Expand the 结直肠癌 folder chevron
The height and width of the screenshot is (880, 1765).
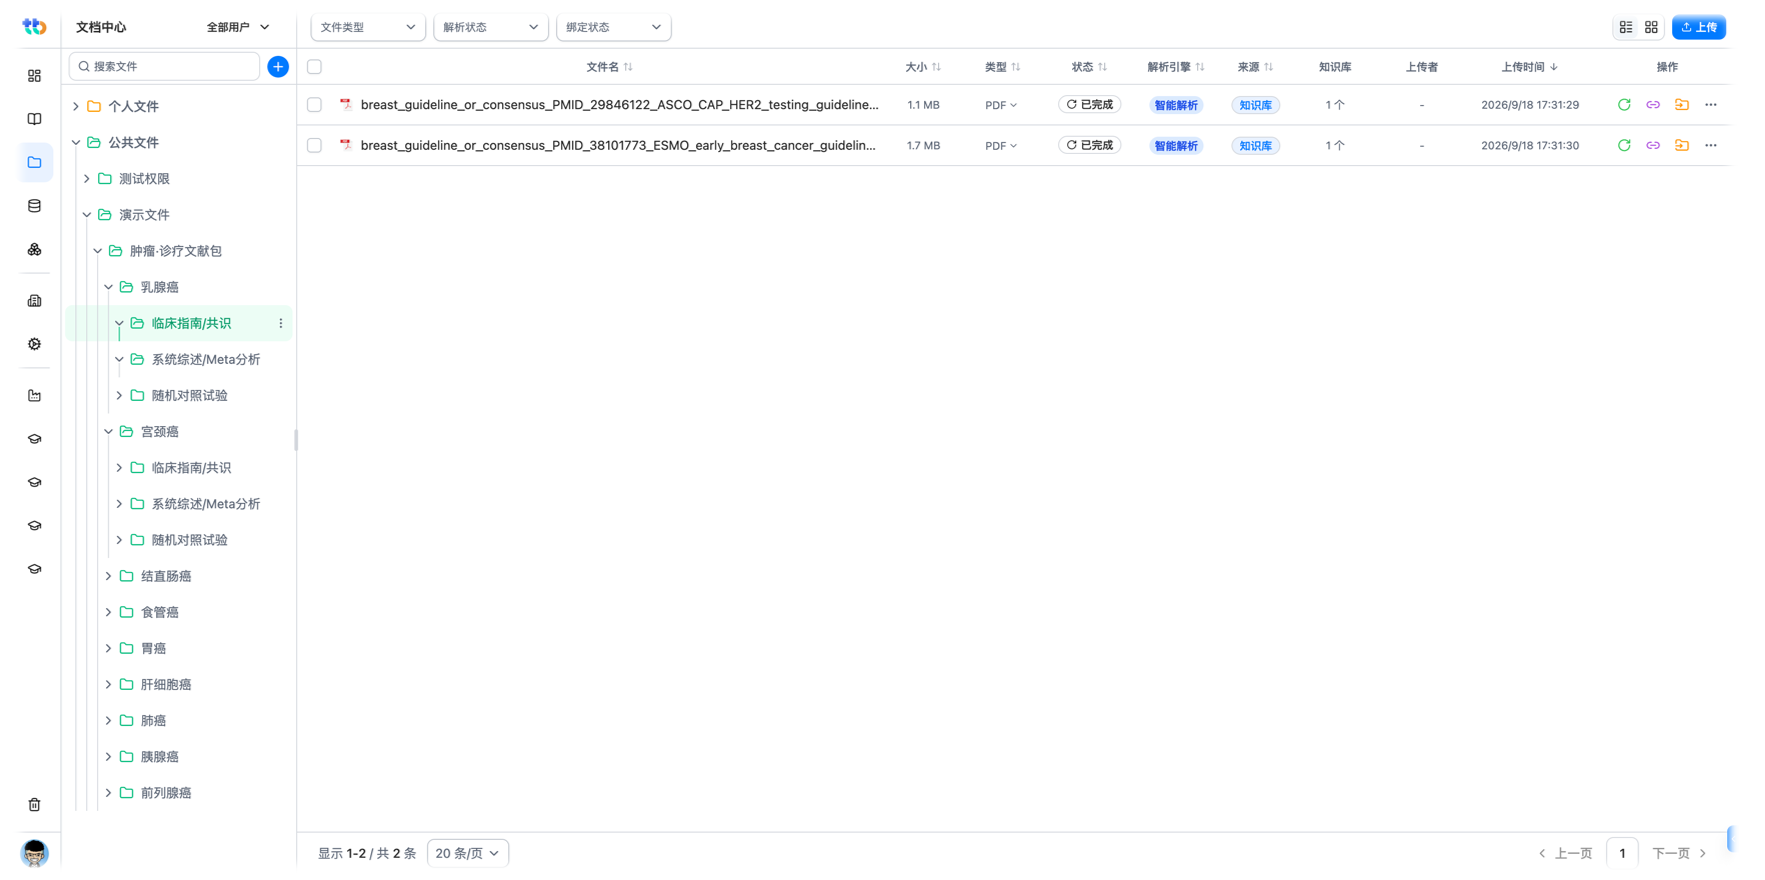coord(109,576)
